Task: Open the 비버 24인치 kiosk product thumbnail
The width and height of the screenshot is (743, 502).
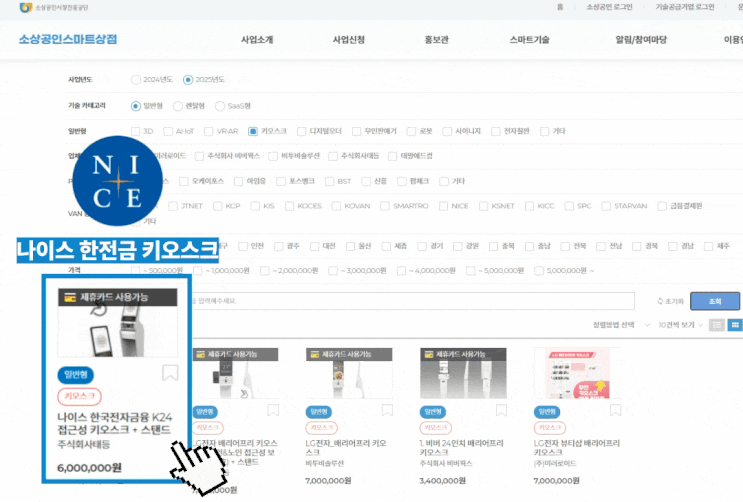Action: [463, 374]
